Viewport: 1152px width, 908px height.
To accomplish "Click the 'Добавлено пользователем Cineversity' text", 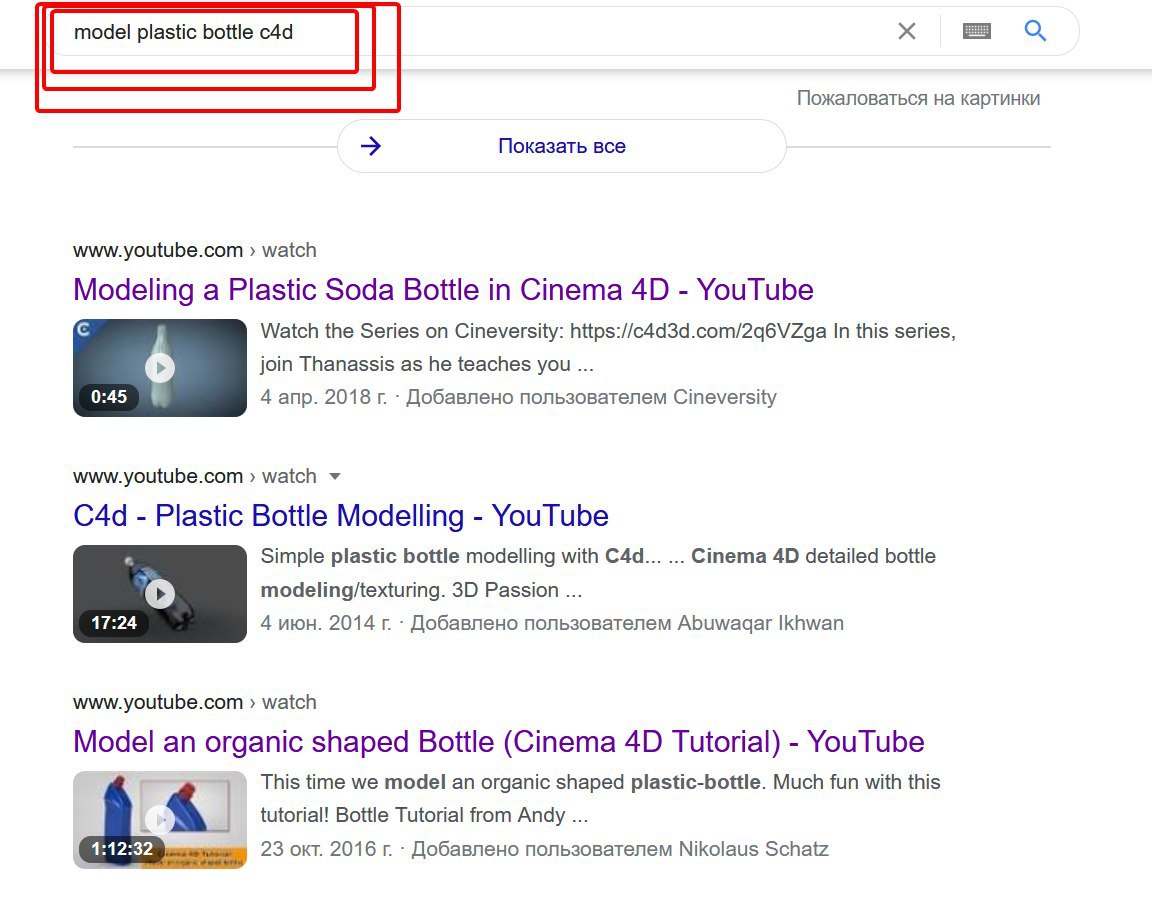I will (591, 397).
